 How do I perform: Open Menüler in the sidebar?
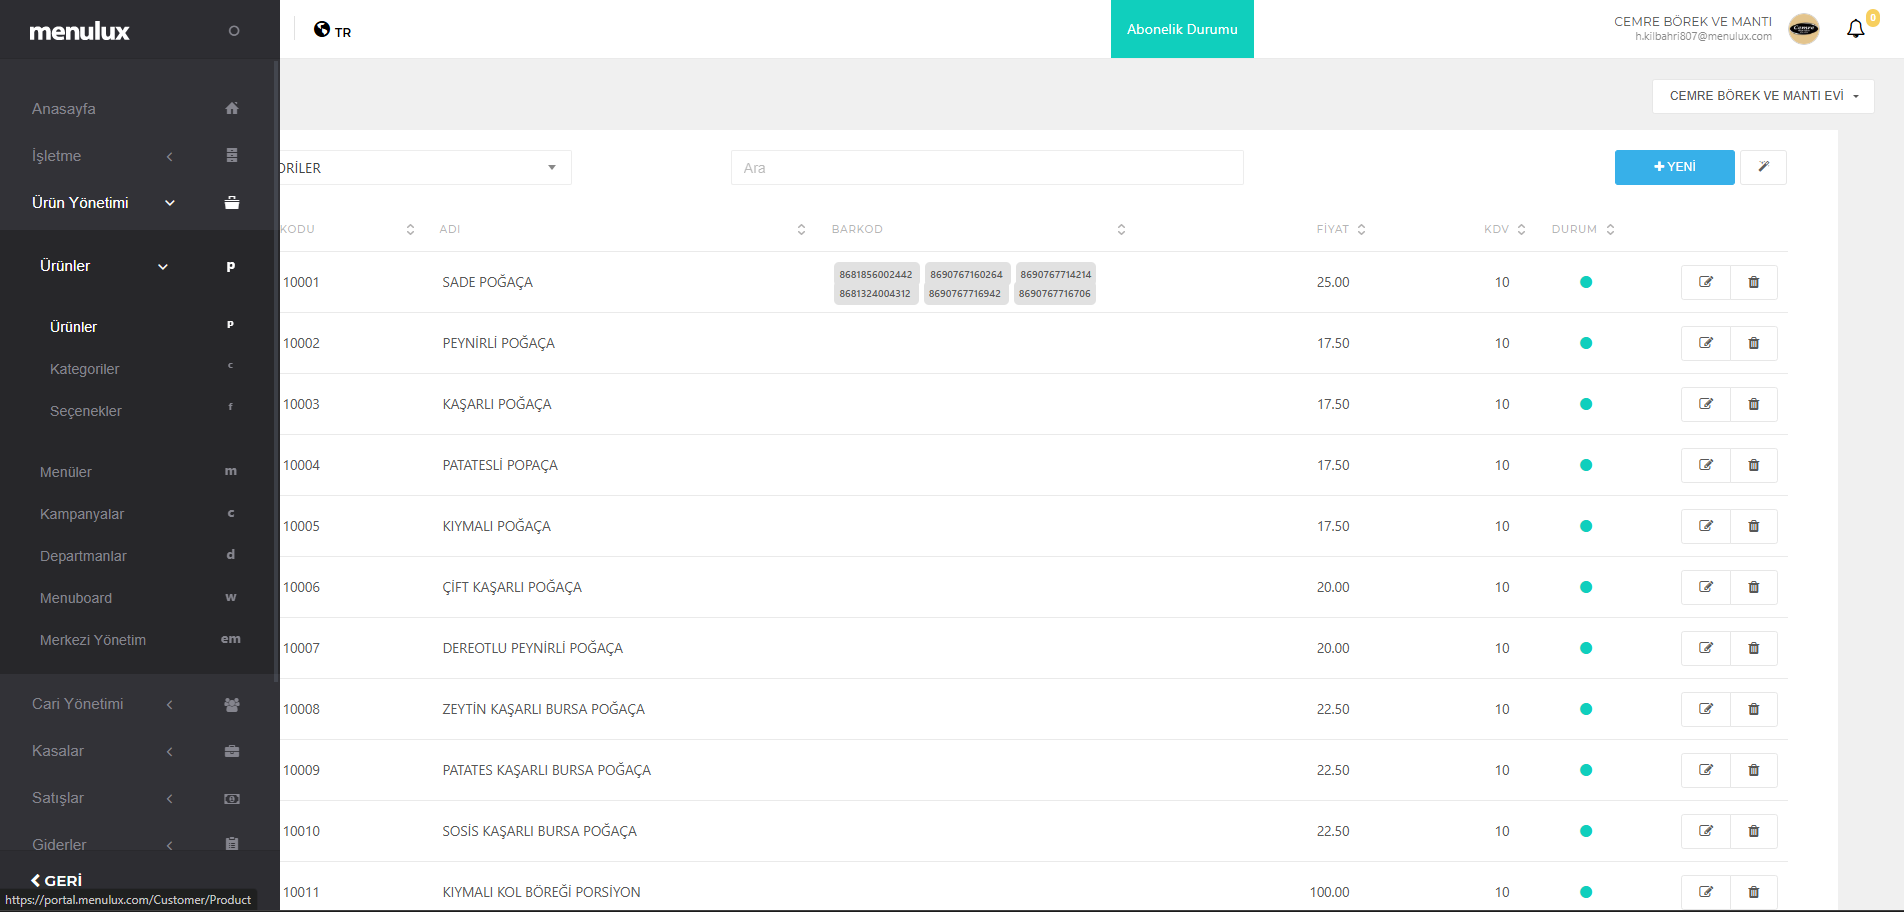pyautogui.click(x=66, y=472)
